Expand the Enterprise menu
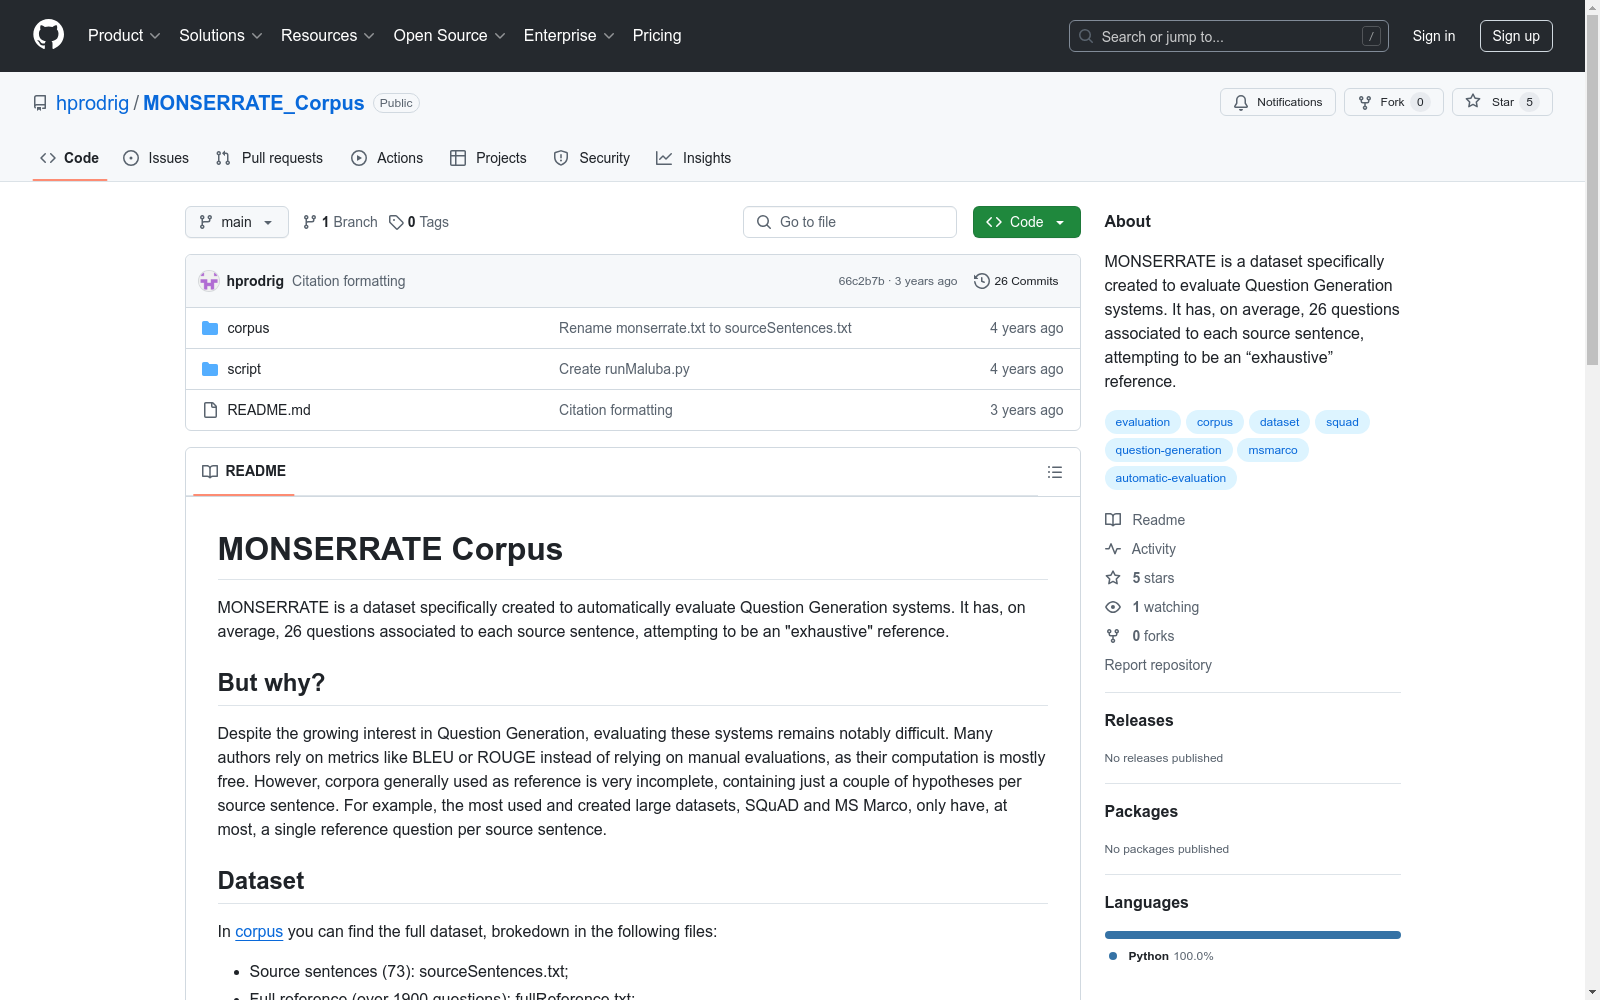 569,36
